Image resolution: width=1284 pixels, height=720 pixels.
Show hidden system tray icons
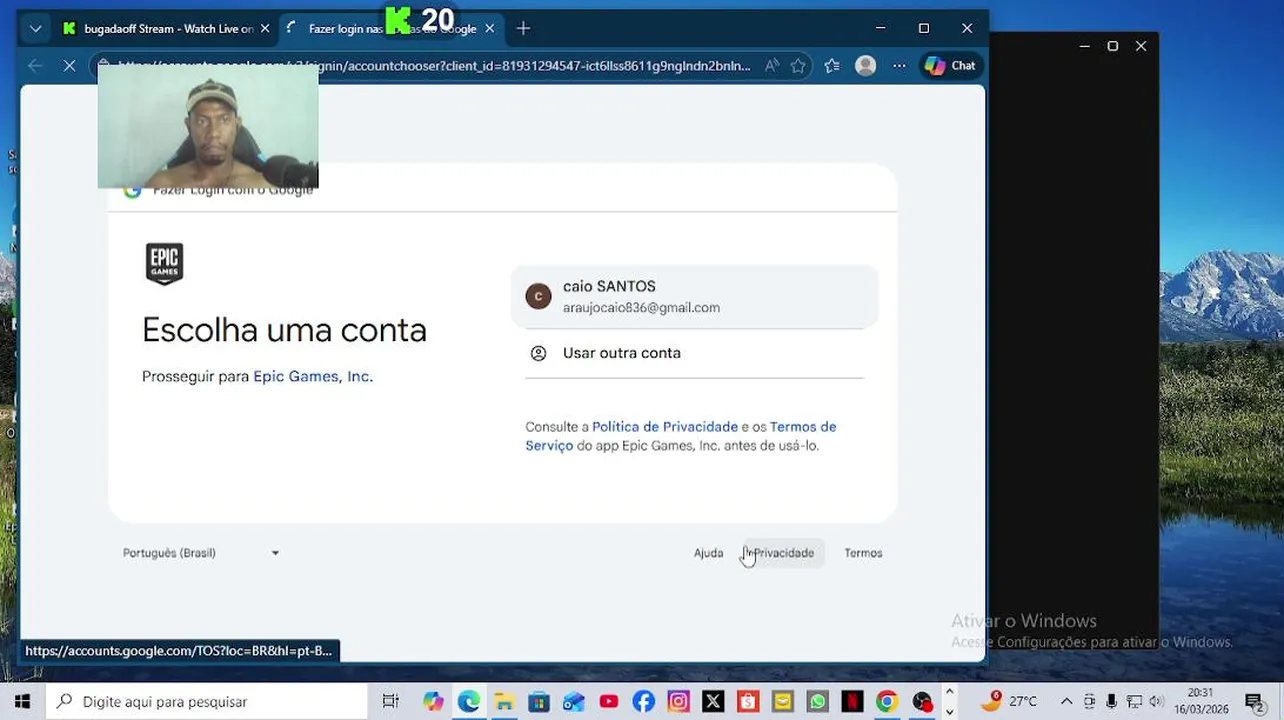(x=1066, y=702)
